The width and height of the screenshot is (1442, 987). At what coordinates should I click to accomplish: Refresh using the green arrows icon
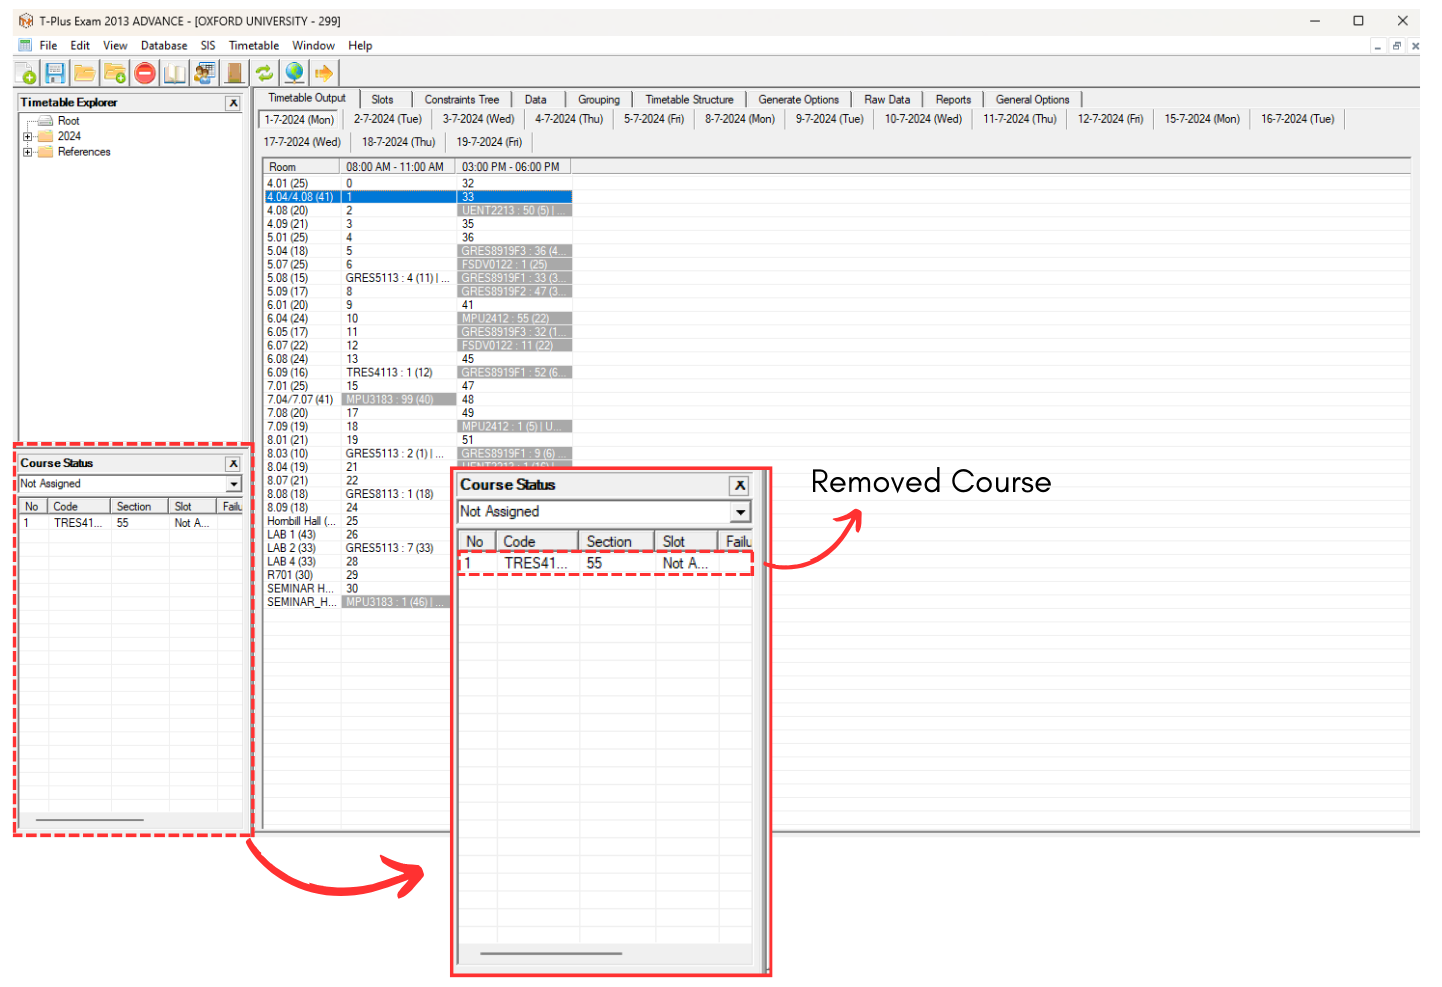tap(264, 72)
